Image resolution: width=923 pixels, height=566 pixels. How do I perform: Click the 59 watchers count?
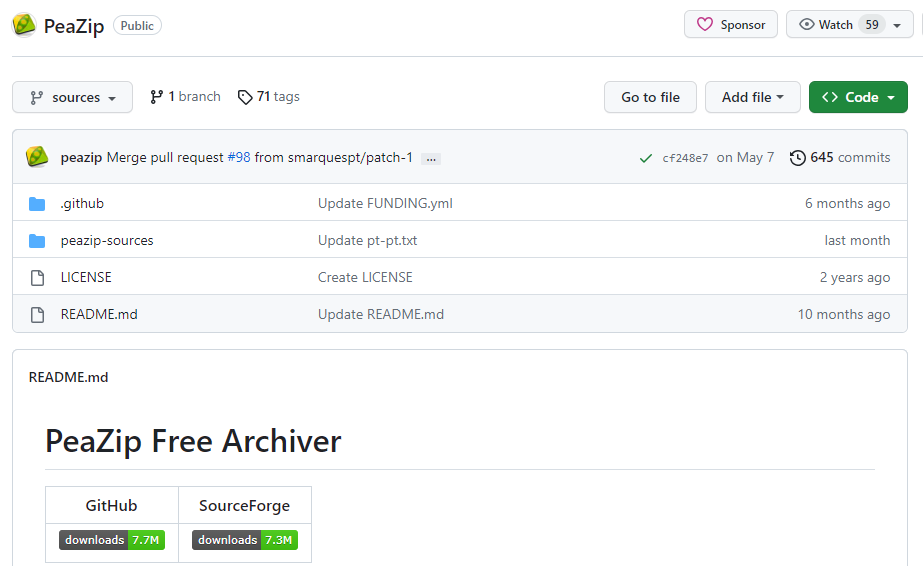(x=872, y=25)
